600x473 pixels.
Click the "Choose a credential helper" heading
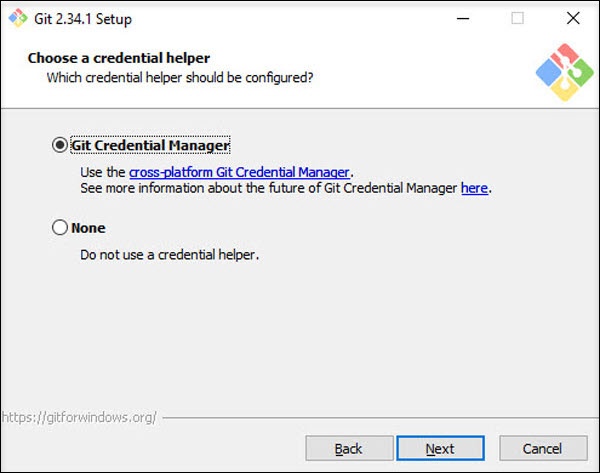tap(119, 58)
